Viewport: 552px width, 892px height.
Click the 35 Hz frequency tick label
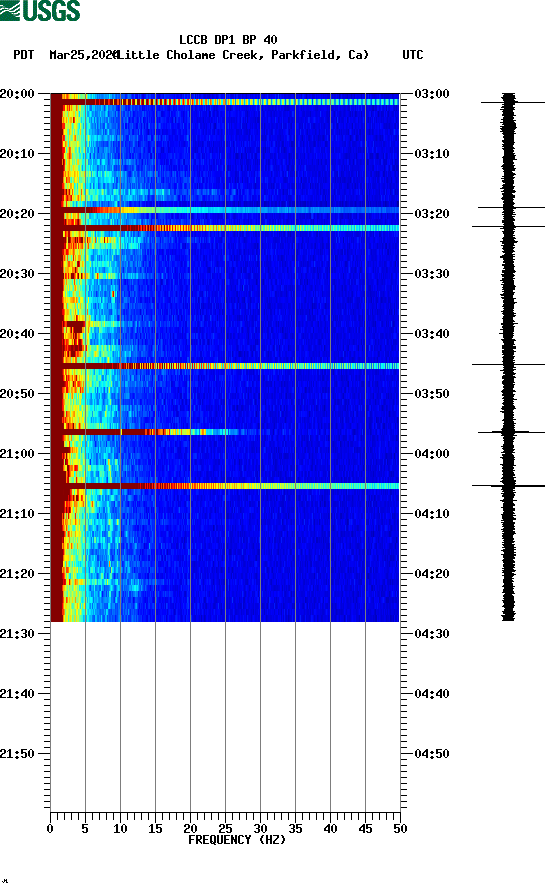(x=295, y=829)
